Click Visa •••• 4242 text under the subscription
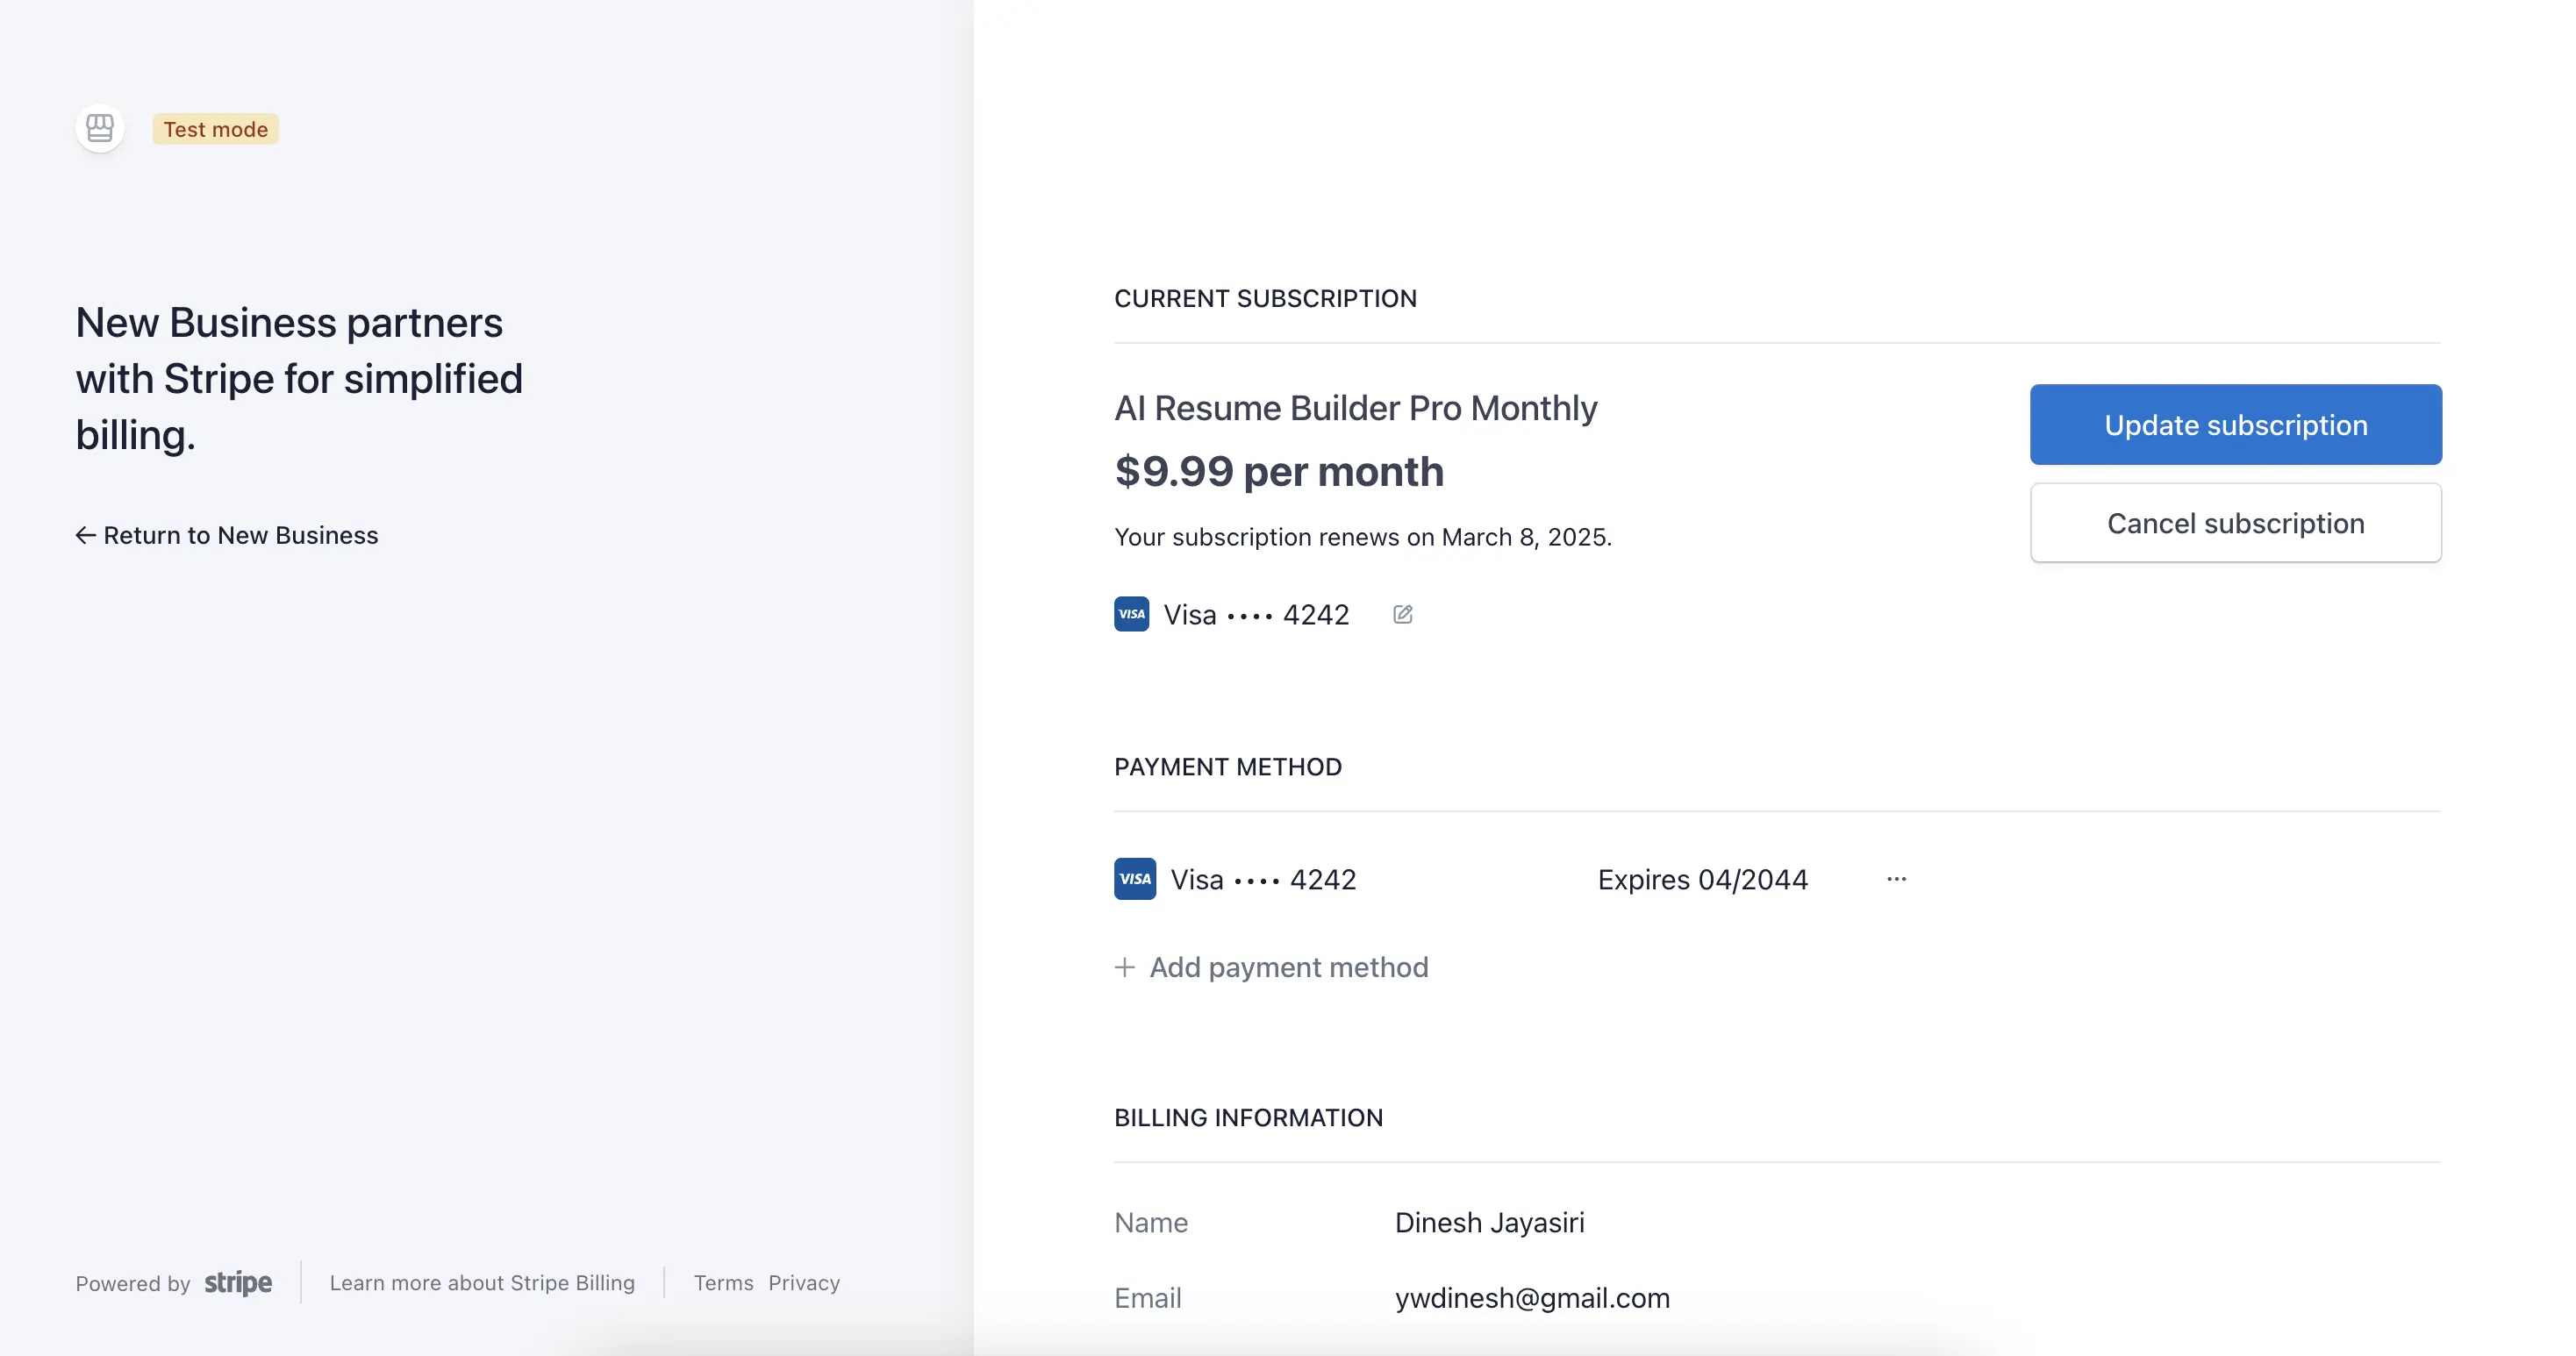Image resolution: width=2576 pixels, height=1356 pixels. pos(1257,614)
